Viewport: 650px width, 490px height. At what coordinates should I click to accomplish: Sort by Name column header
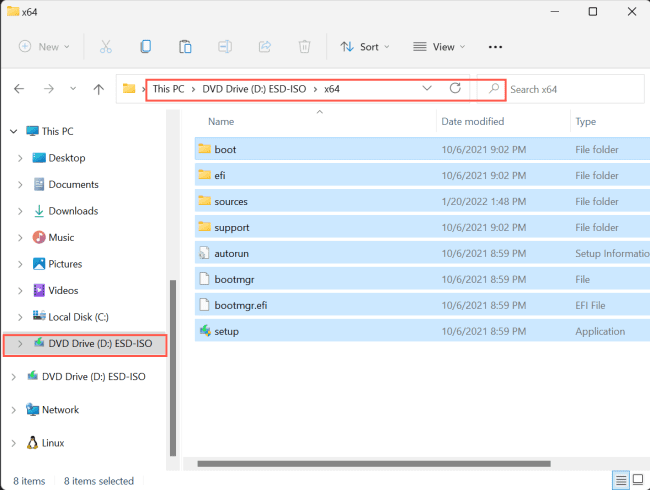tap(221, 121)
